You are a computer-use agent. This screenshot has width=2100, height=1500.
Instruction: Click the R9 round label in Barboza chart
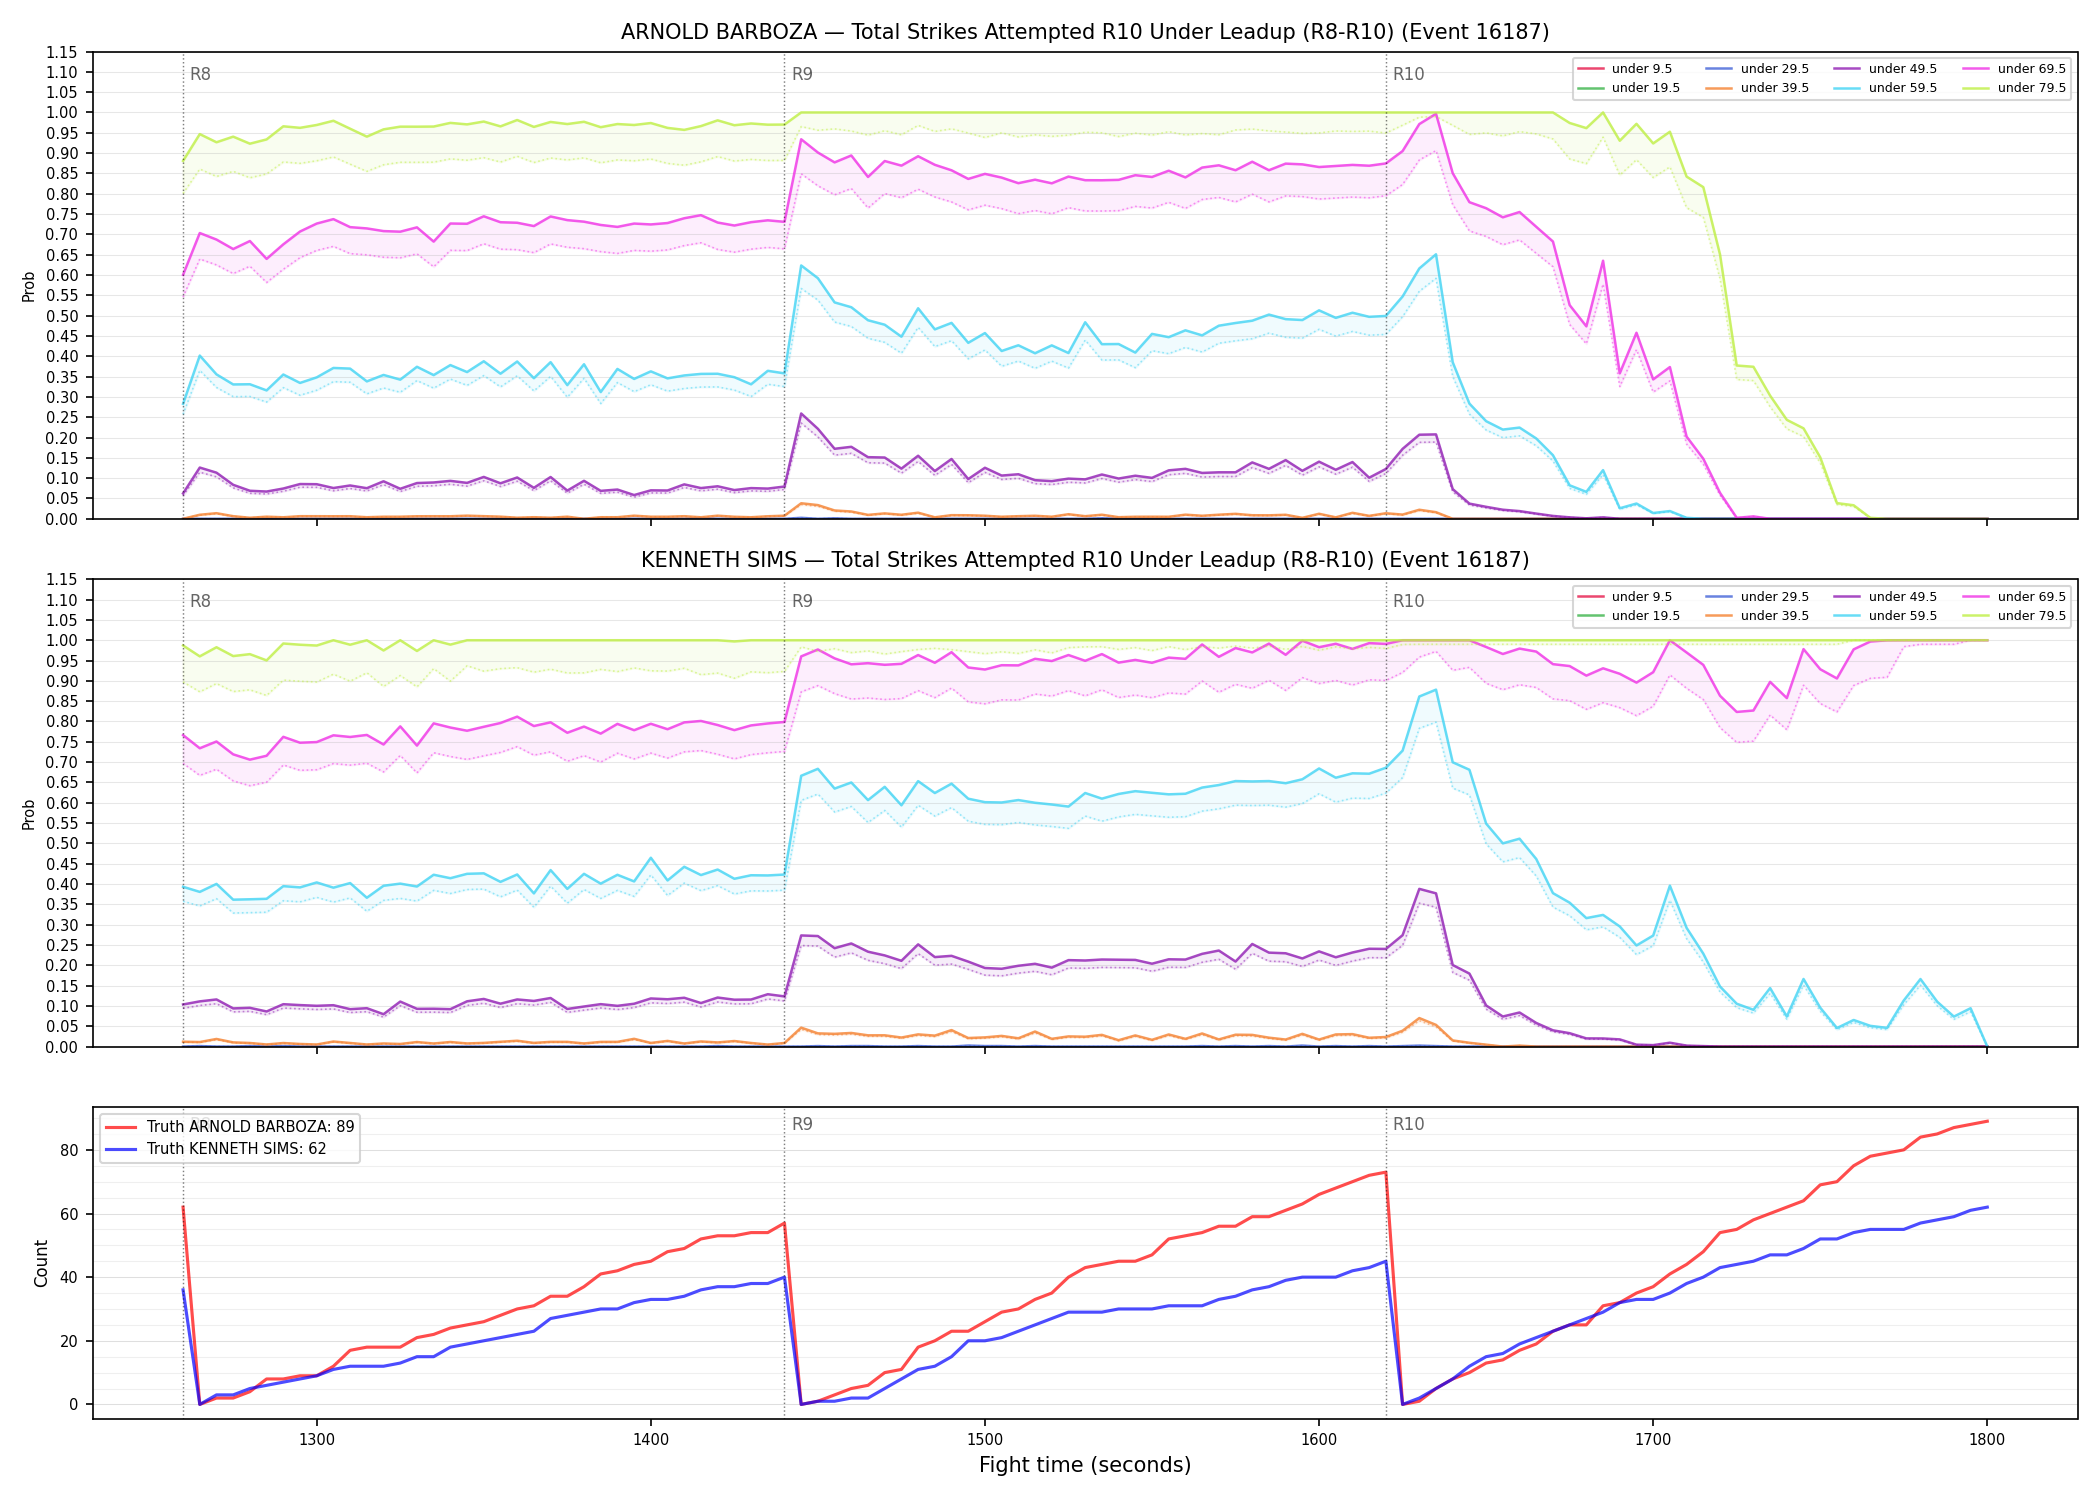coord(802,74)
